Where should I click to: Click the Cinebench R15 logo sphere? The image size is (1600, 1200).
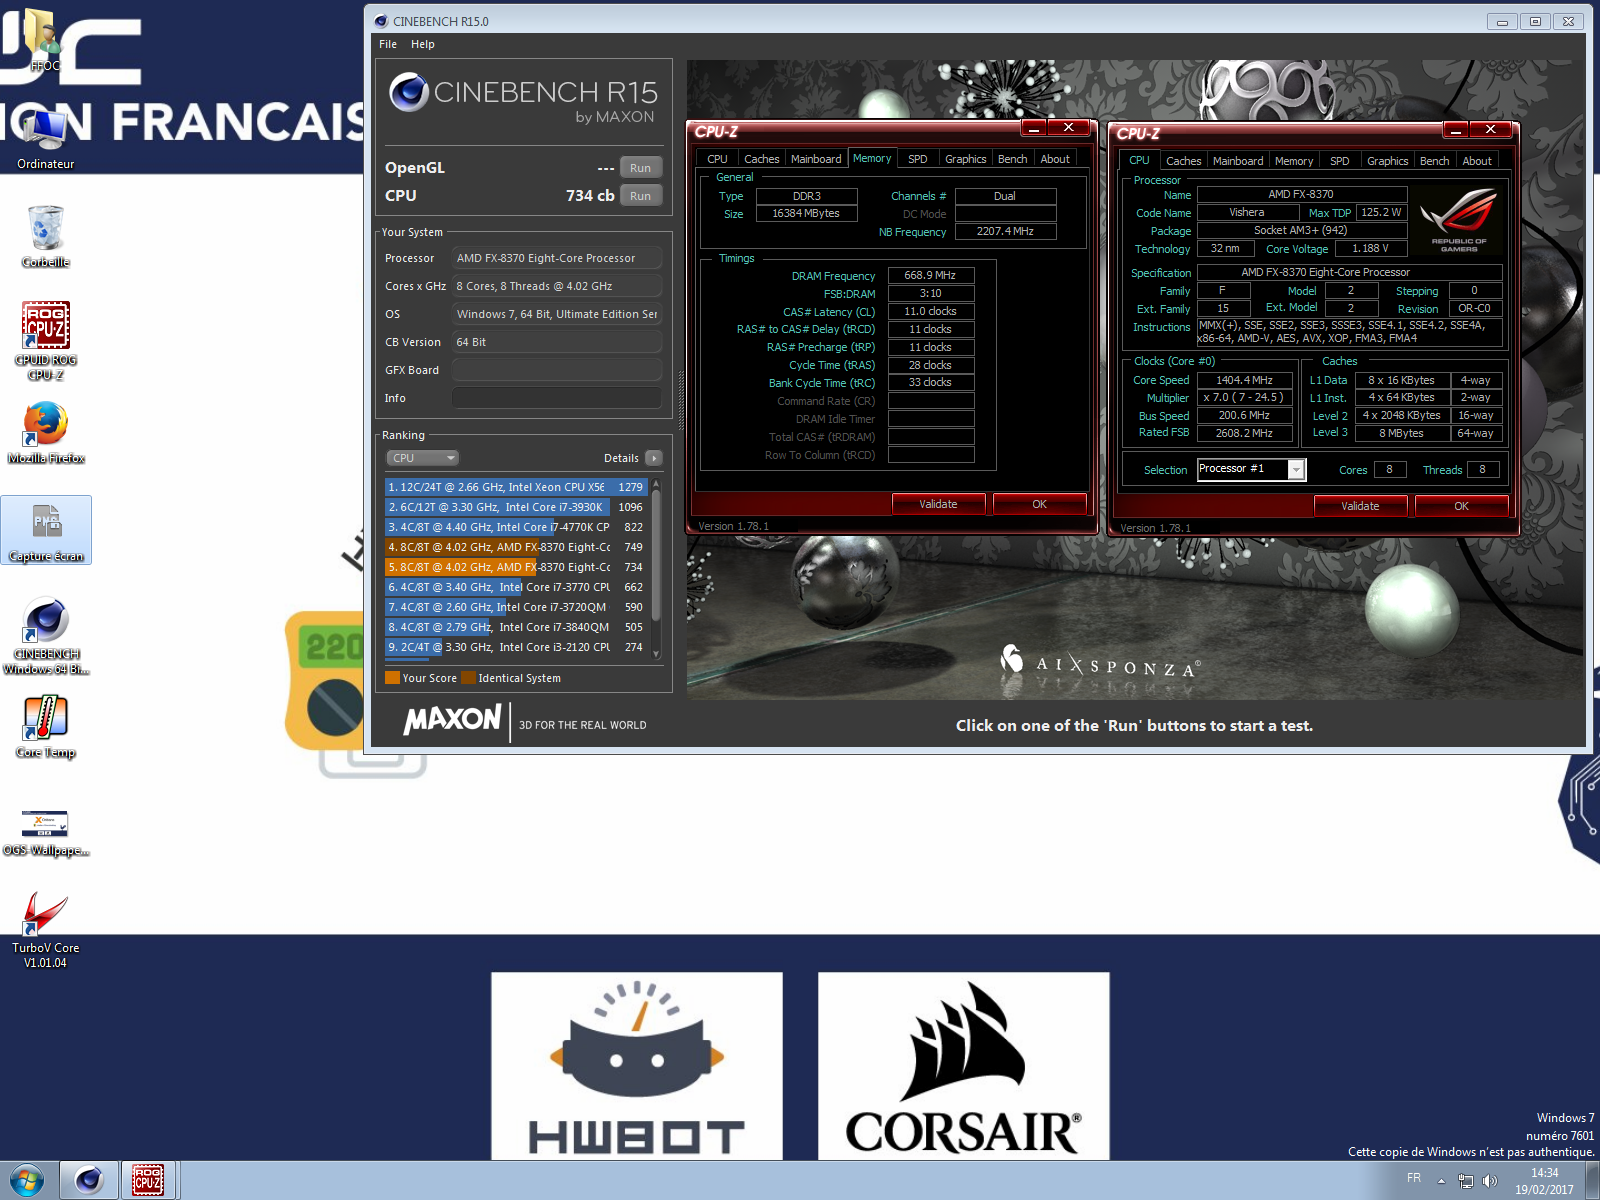click(409, 92)
